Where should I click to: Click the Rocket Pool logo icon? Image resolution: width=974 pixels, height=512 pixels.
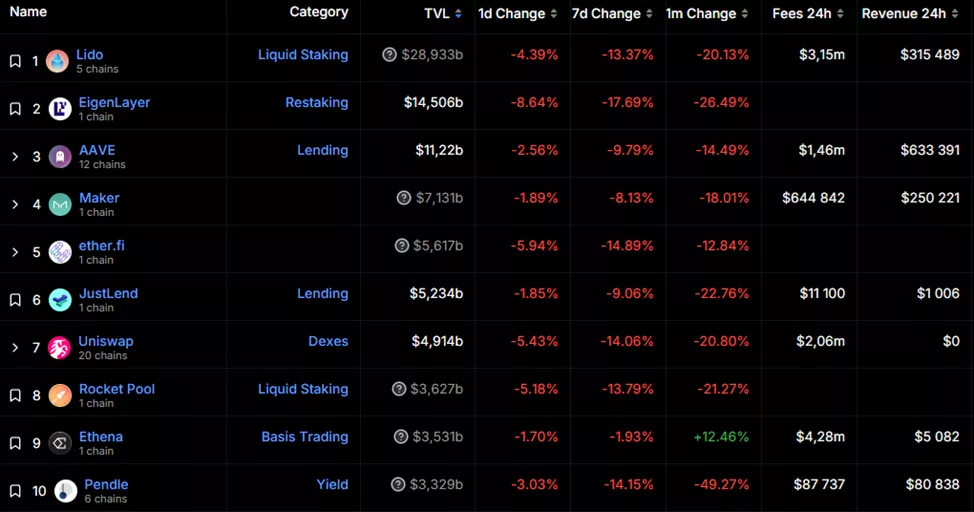click(x=60, y=396)
